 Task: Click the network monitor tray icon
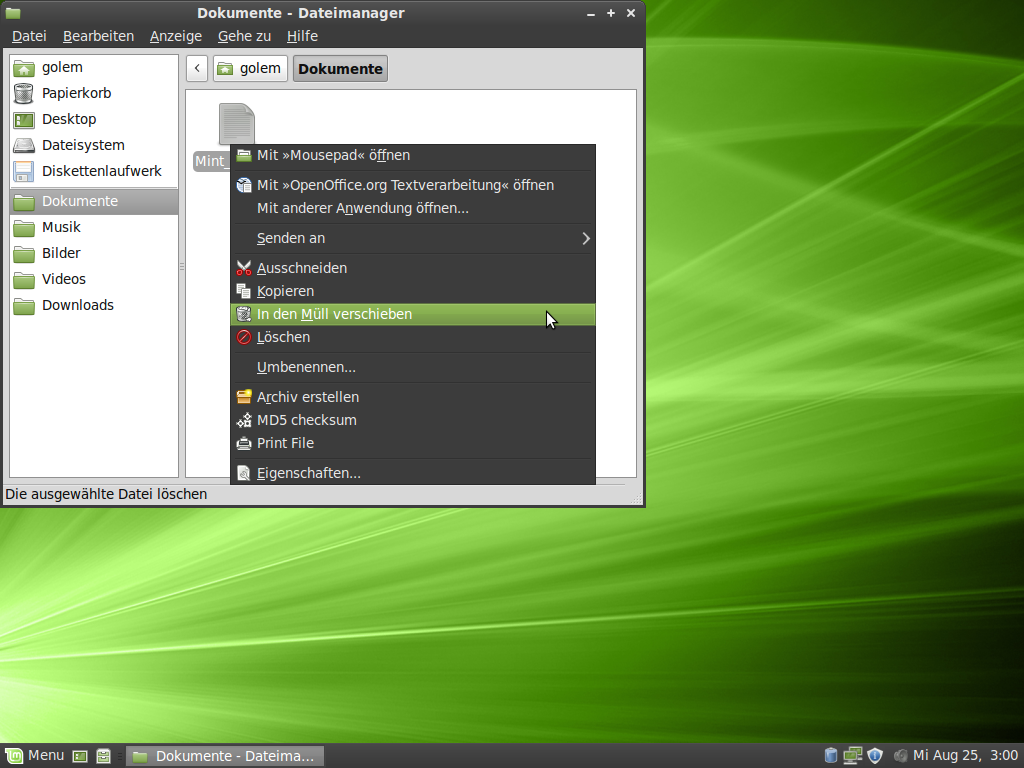click(x=853, y=755)
